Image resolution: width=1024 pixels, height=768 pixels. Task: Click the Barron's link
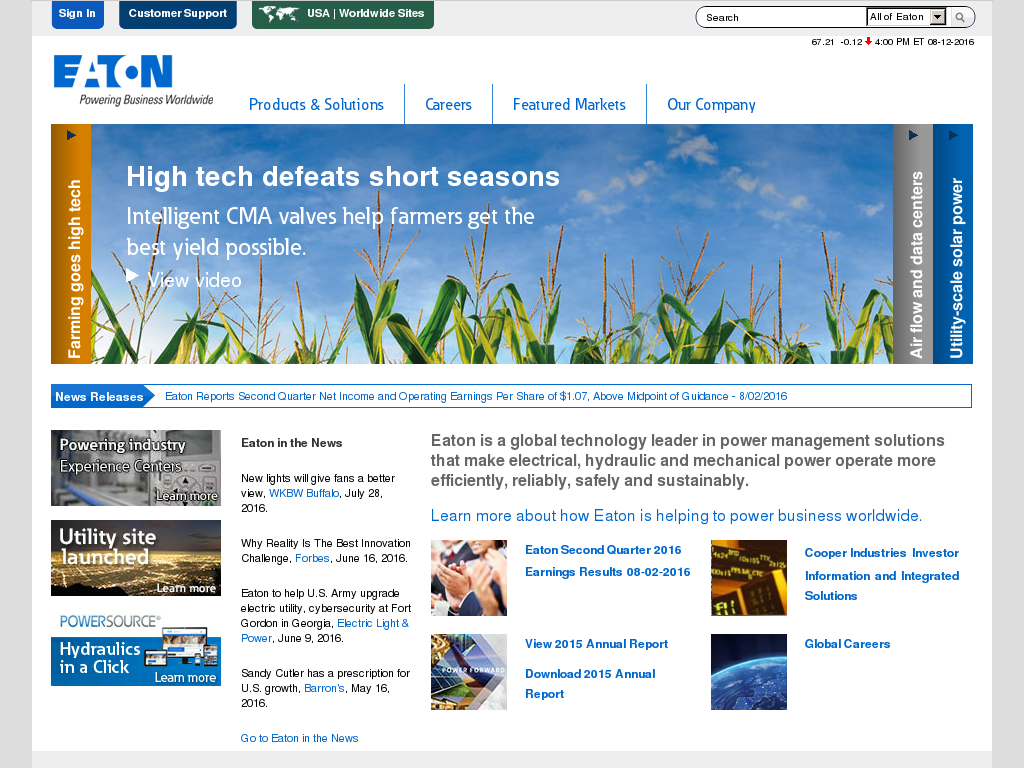[324, 688]
